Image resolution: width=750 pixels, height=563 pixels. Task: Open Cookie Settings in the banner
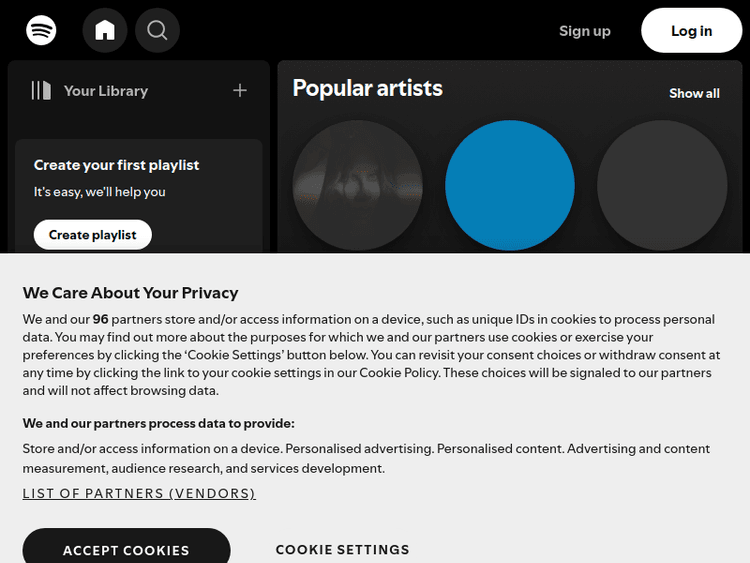(342, 549)
